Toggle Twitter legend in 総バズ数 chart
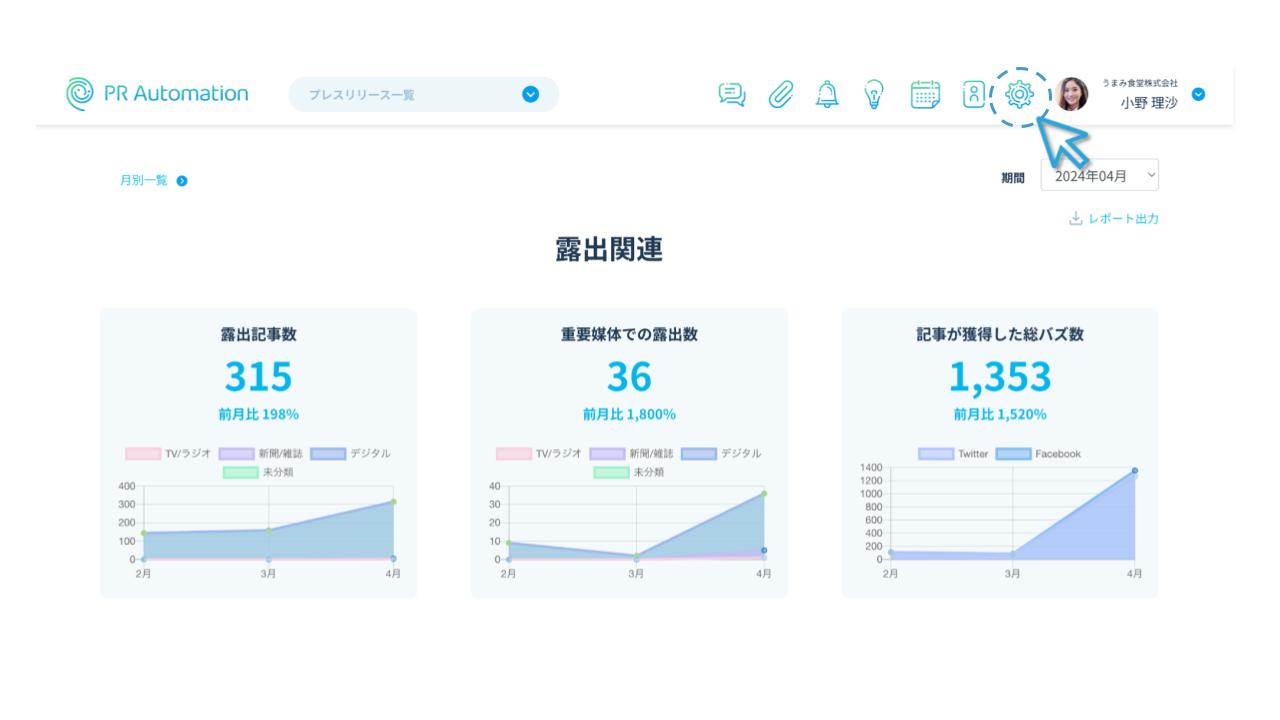 [953, 454]
